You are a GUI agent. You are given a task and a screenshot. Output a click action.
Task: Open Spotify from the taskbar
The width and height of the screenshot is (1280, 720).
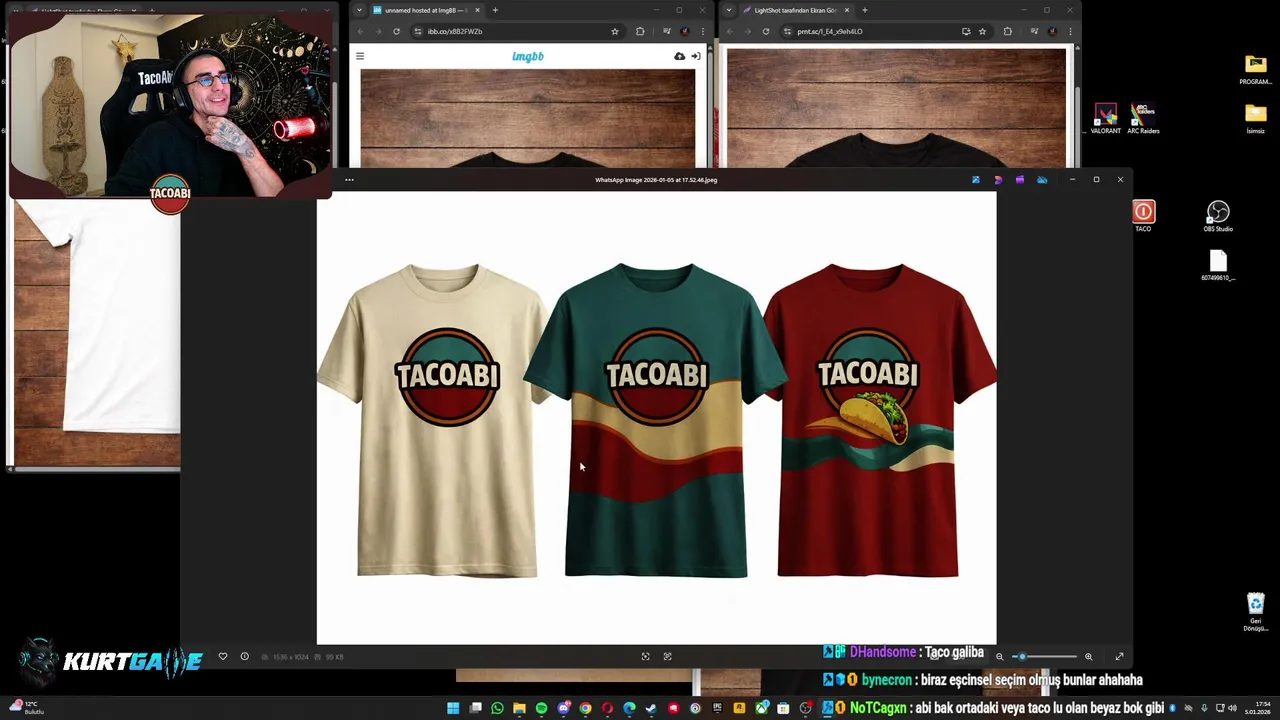click(541, 708)
